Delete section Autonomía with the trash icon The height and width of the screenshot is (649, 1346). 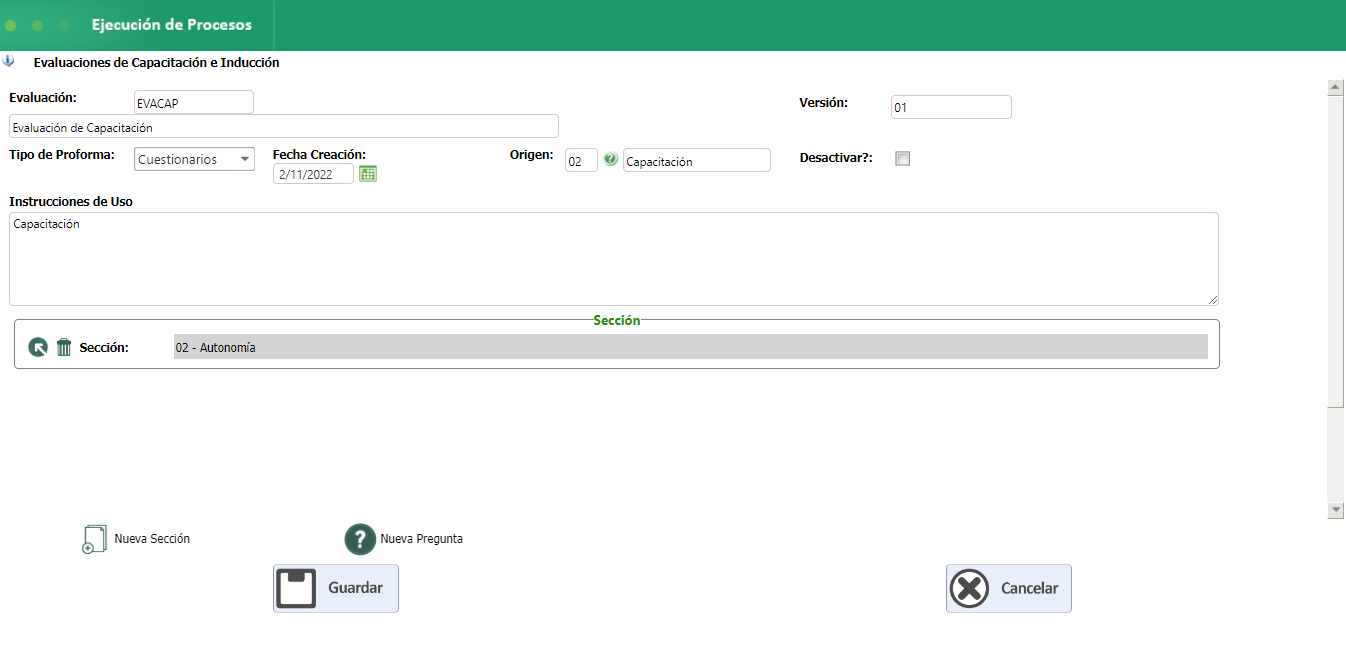point(64,347)
